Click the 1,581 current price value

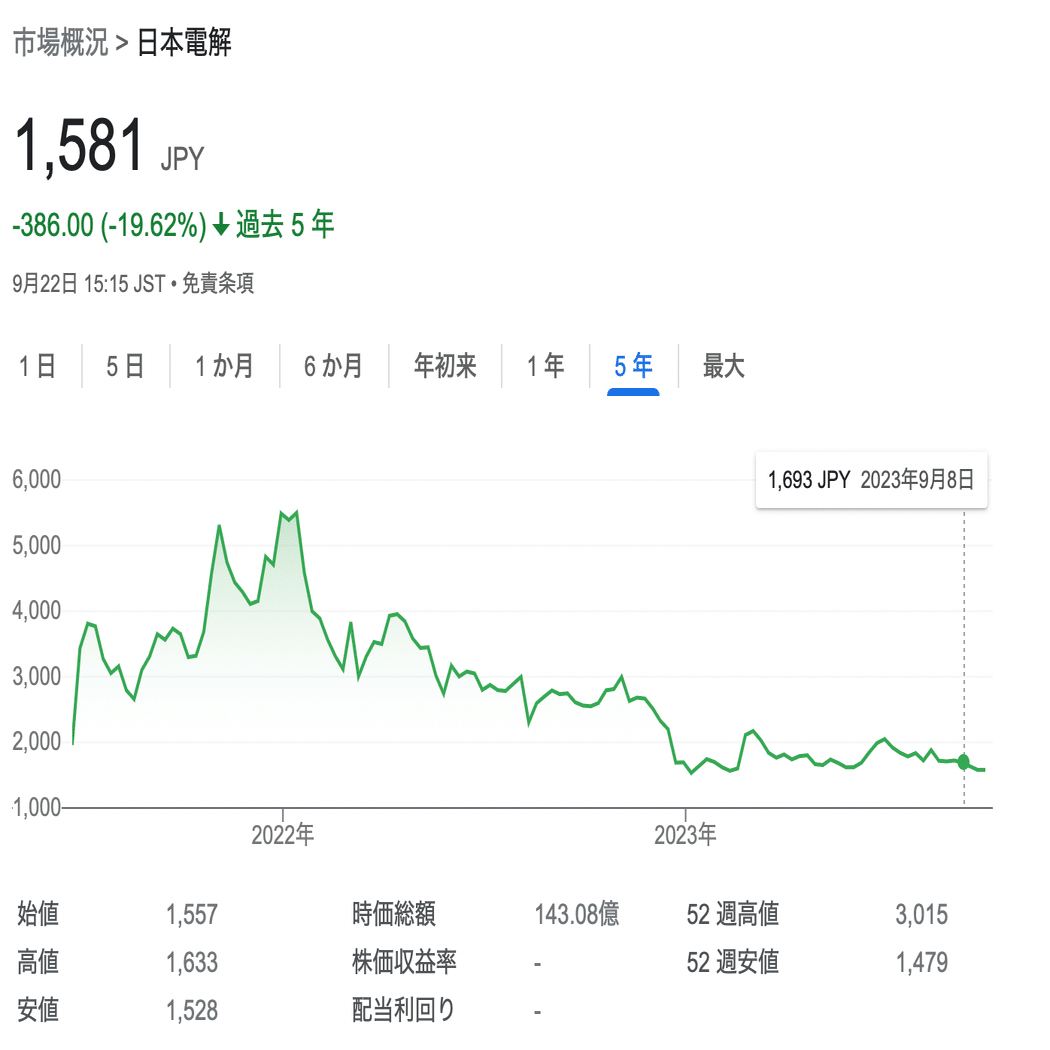click(x=79, y=145)
